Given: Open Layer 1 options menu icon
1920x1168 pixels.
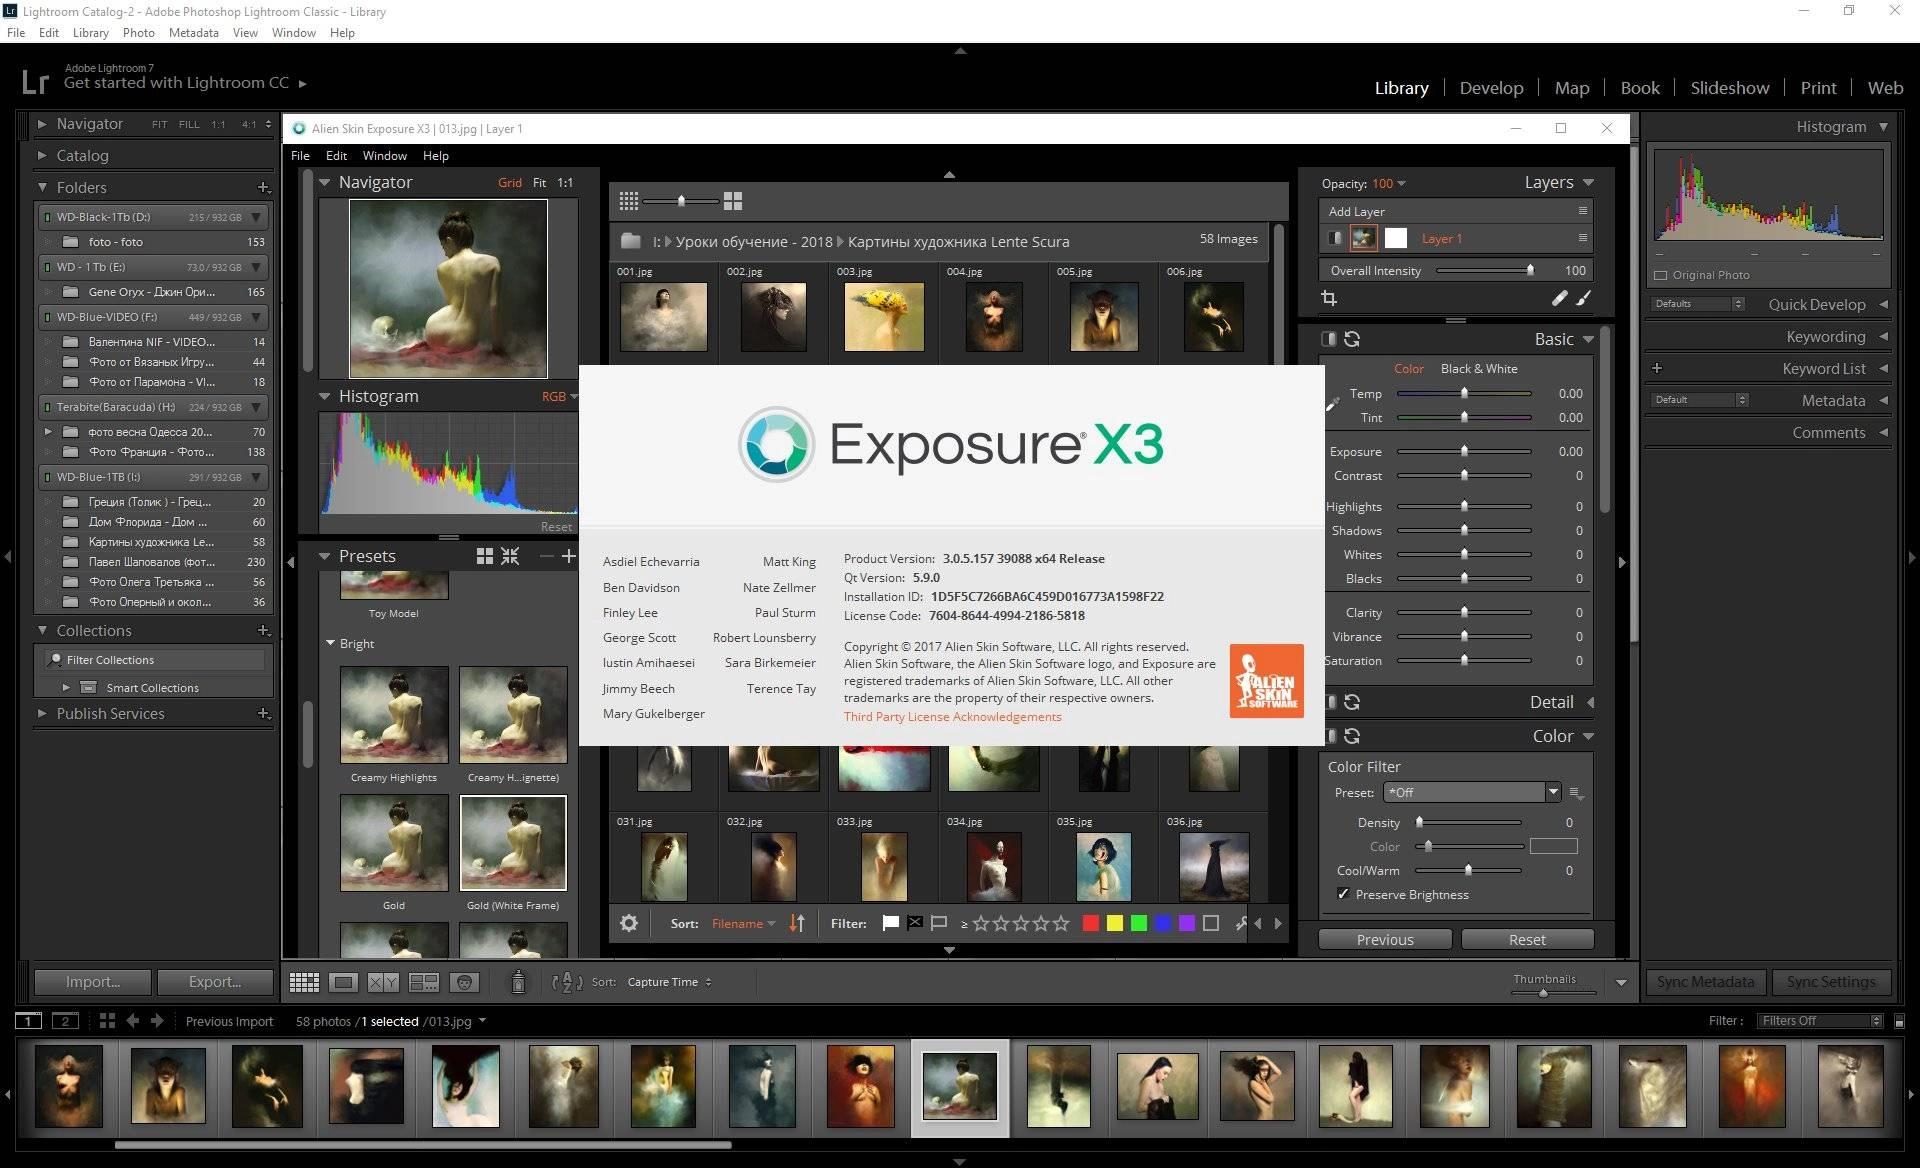Looking at the screenshot, I should (x=1582, y=238).
